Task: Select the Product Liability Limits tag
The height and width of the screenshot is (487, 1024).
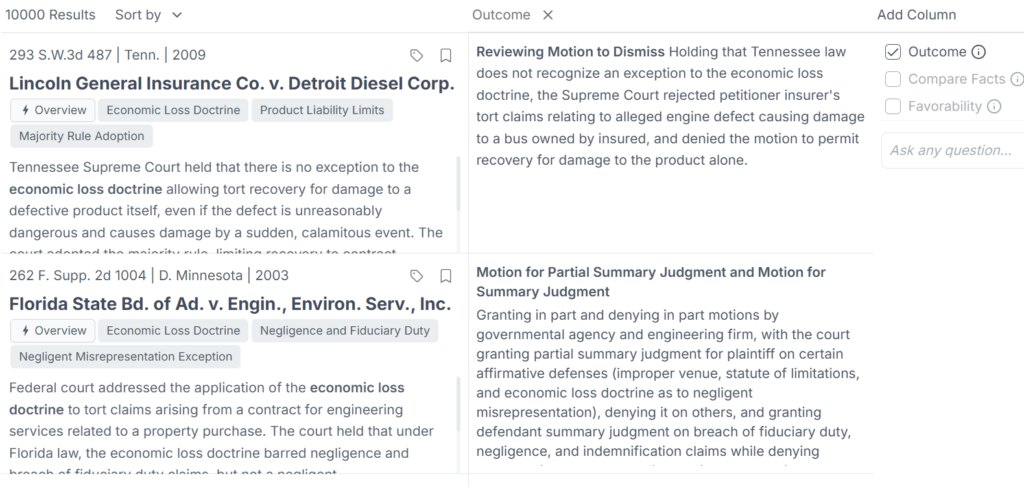Action: point(322,110)
